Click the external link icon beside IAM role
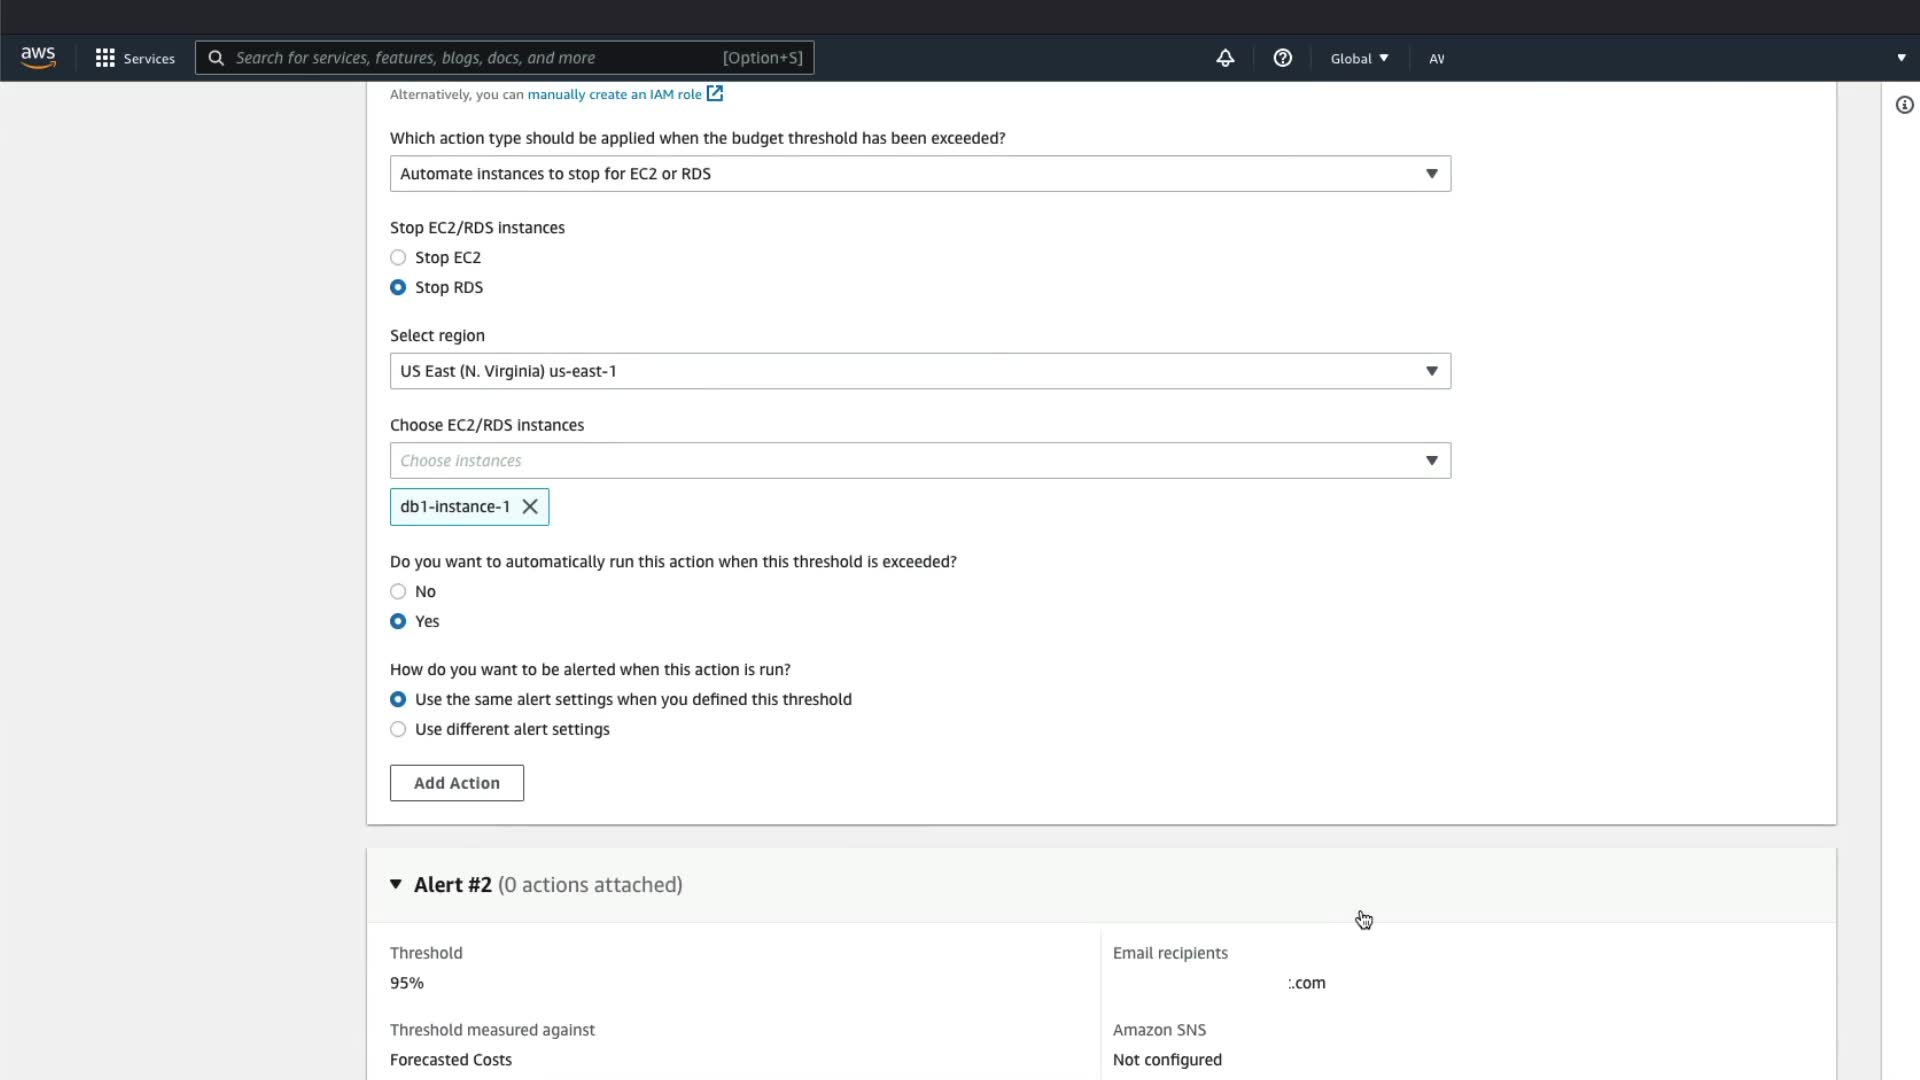1920x1080 pixels. point(715,94)
